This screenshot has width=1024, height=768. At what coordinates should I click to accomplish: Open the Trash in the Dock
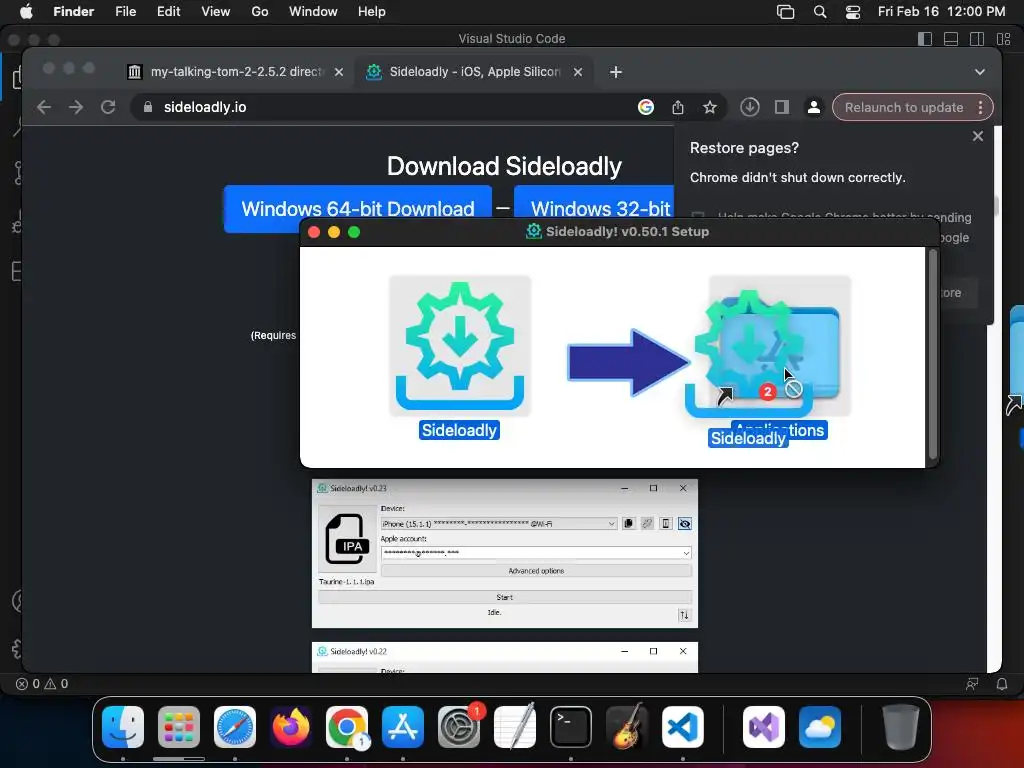click(x=901, y=727)
